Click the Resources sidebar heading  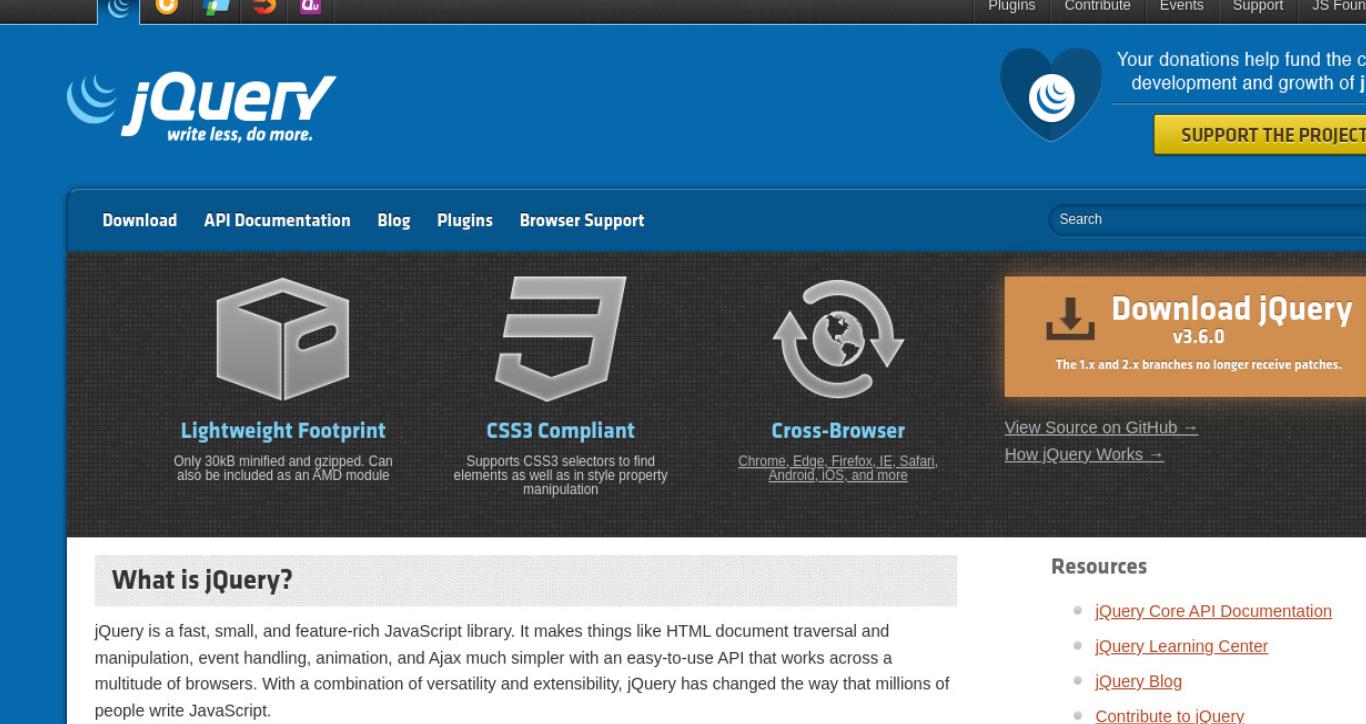pos(1099,566)
